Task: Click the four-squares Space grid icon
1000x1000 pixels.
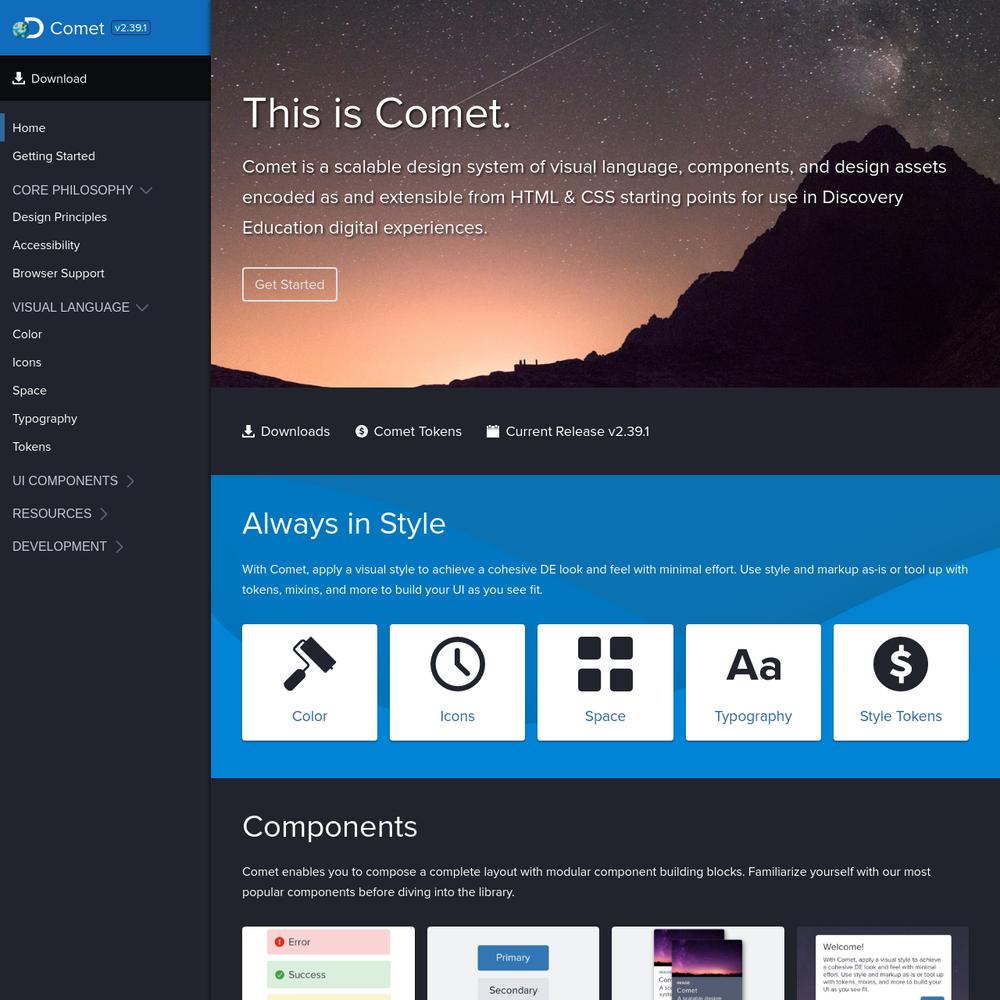Action: pos(605,664)
